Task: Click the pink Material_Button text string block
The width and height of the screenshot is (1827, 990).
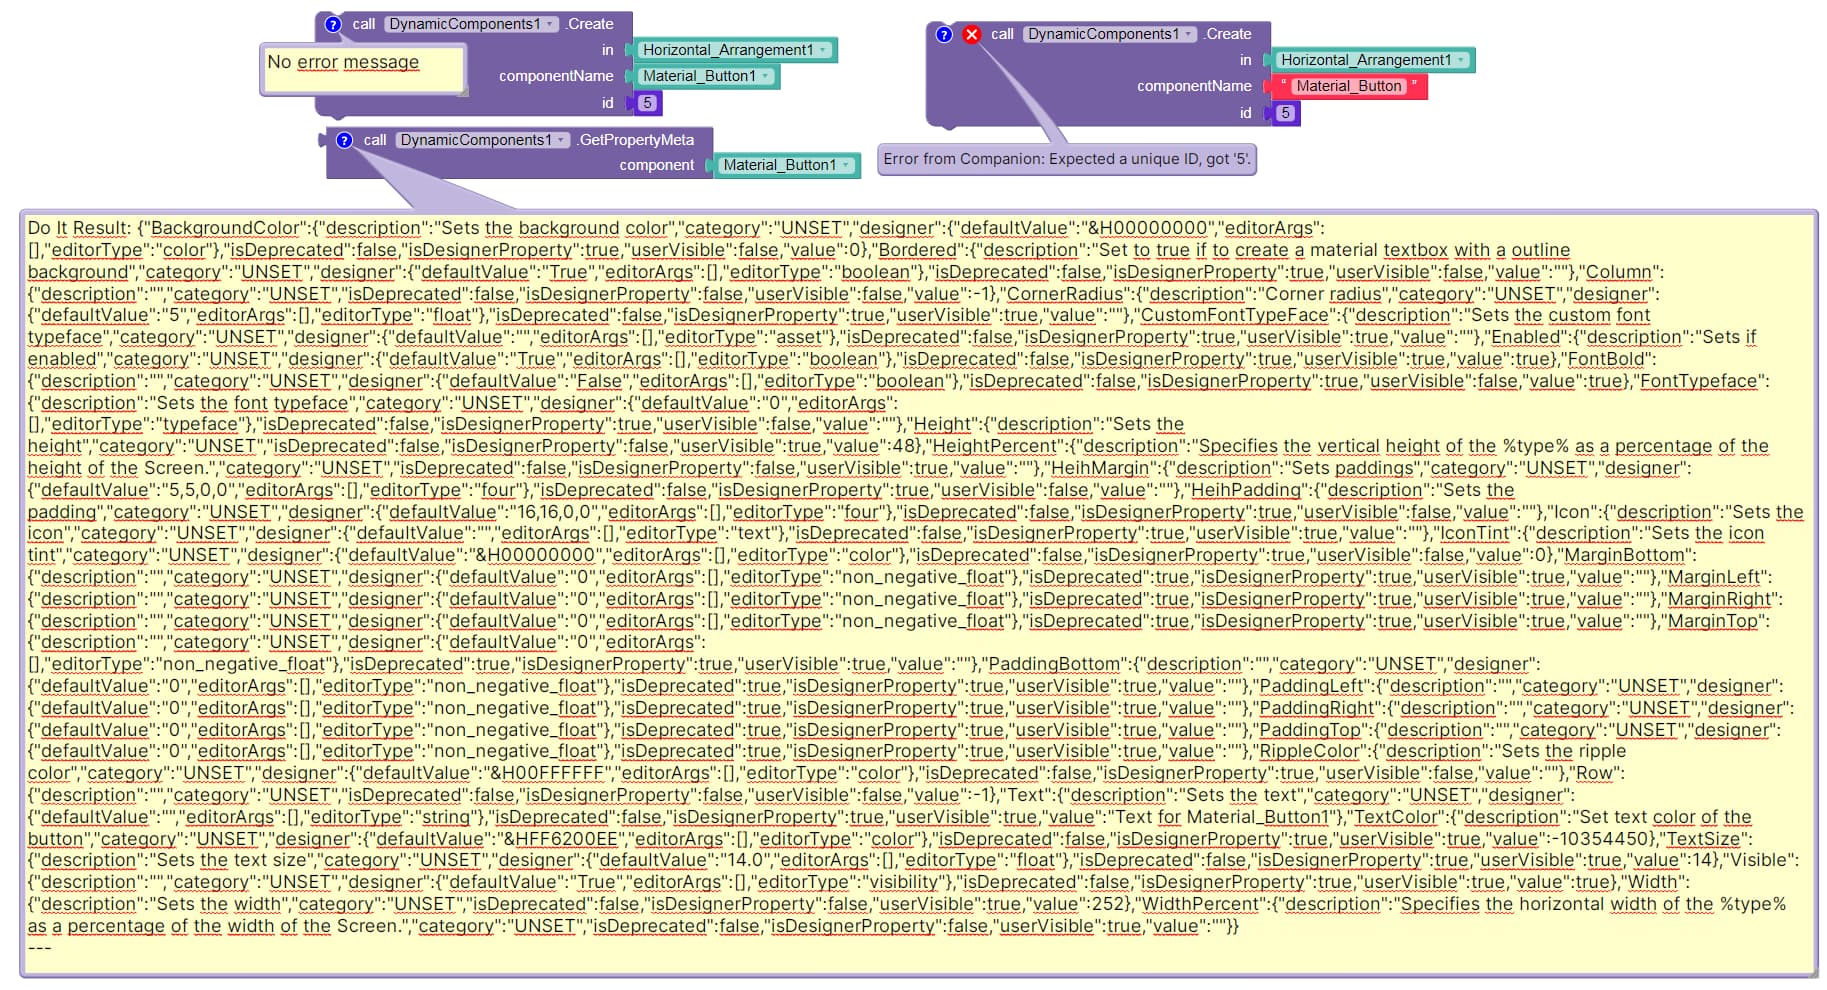Action: coord(1348,86)
